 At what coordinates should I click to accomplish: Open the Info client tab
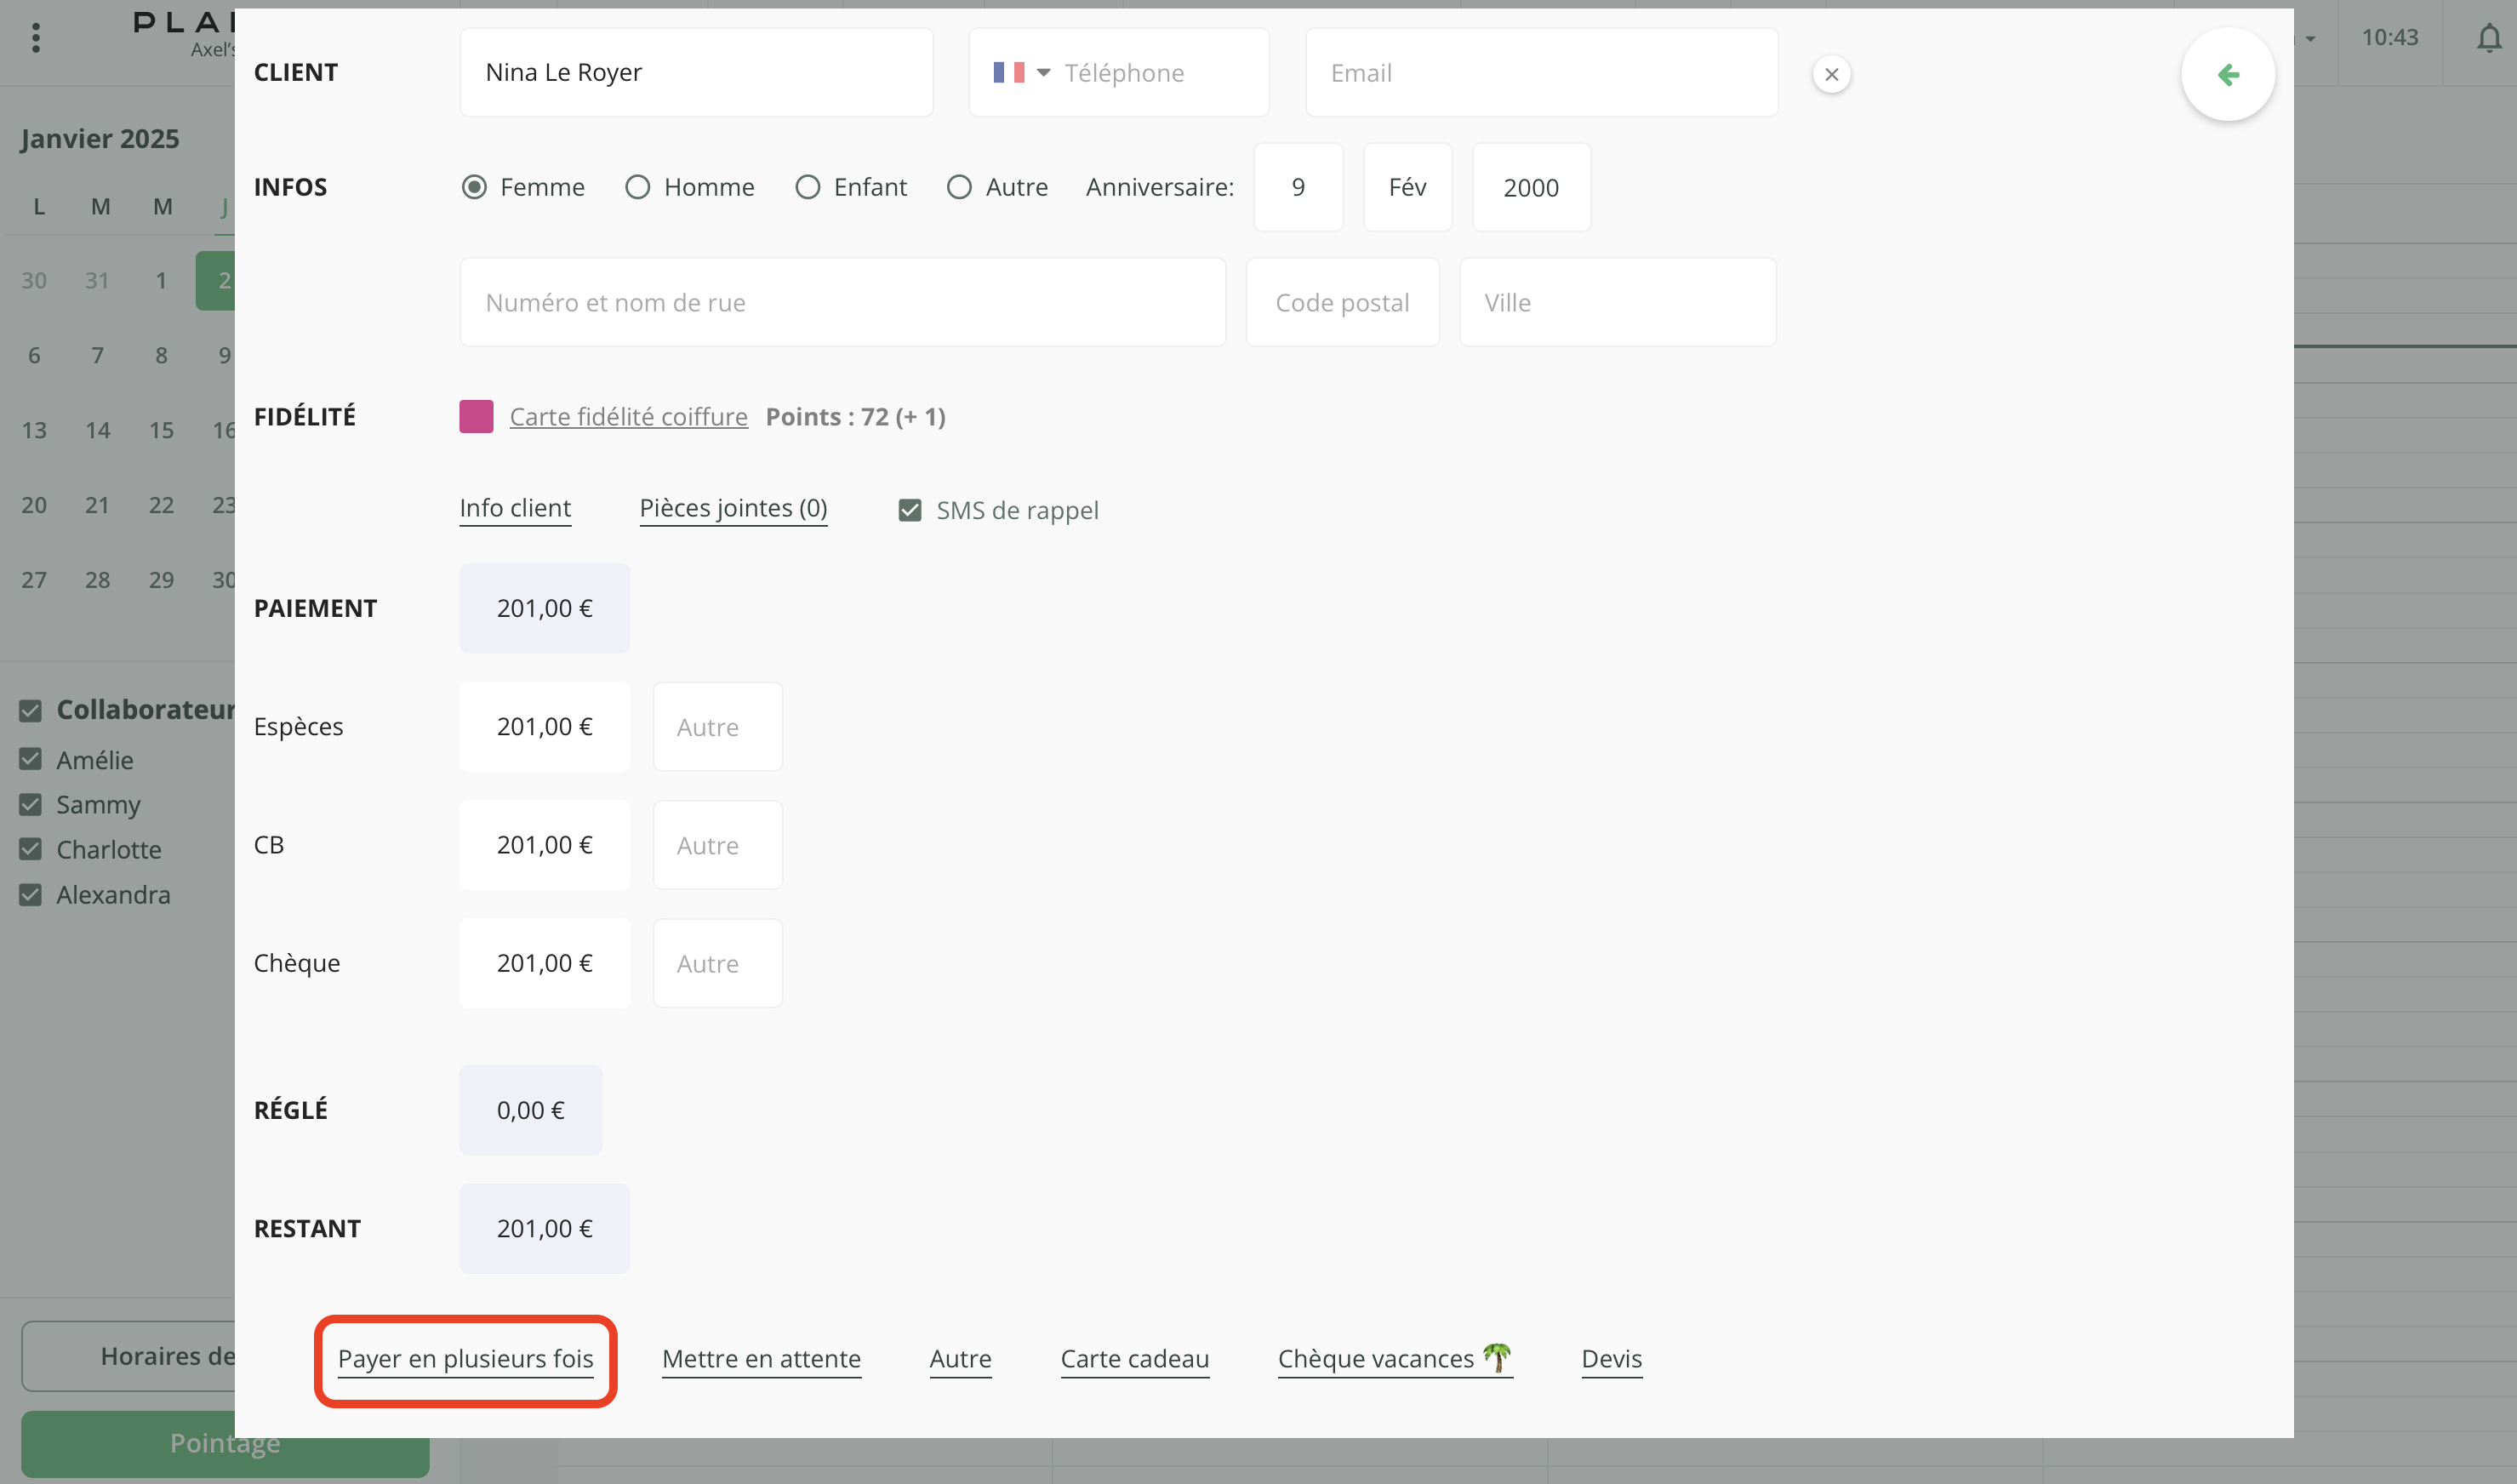[x=515, y=508]
